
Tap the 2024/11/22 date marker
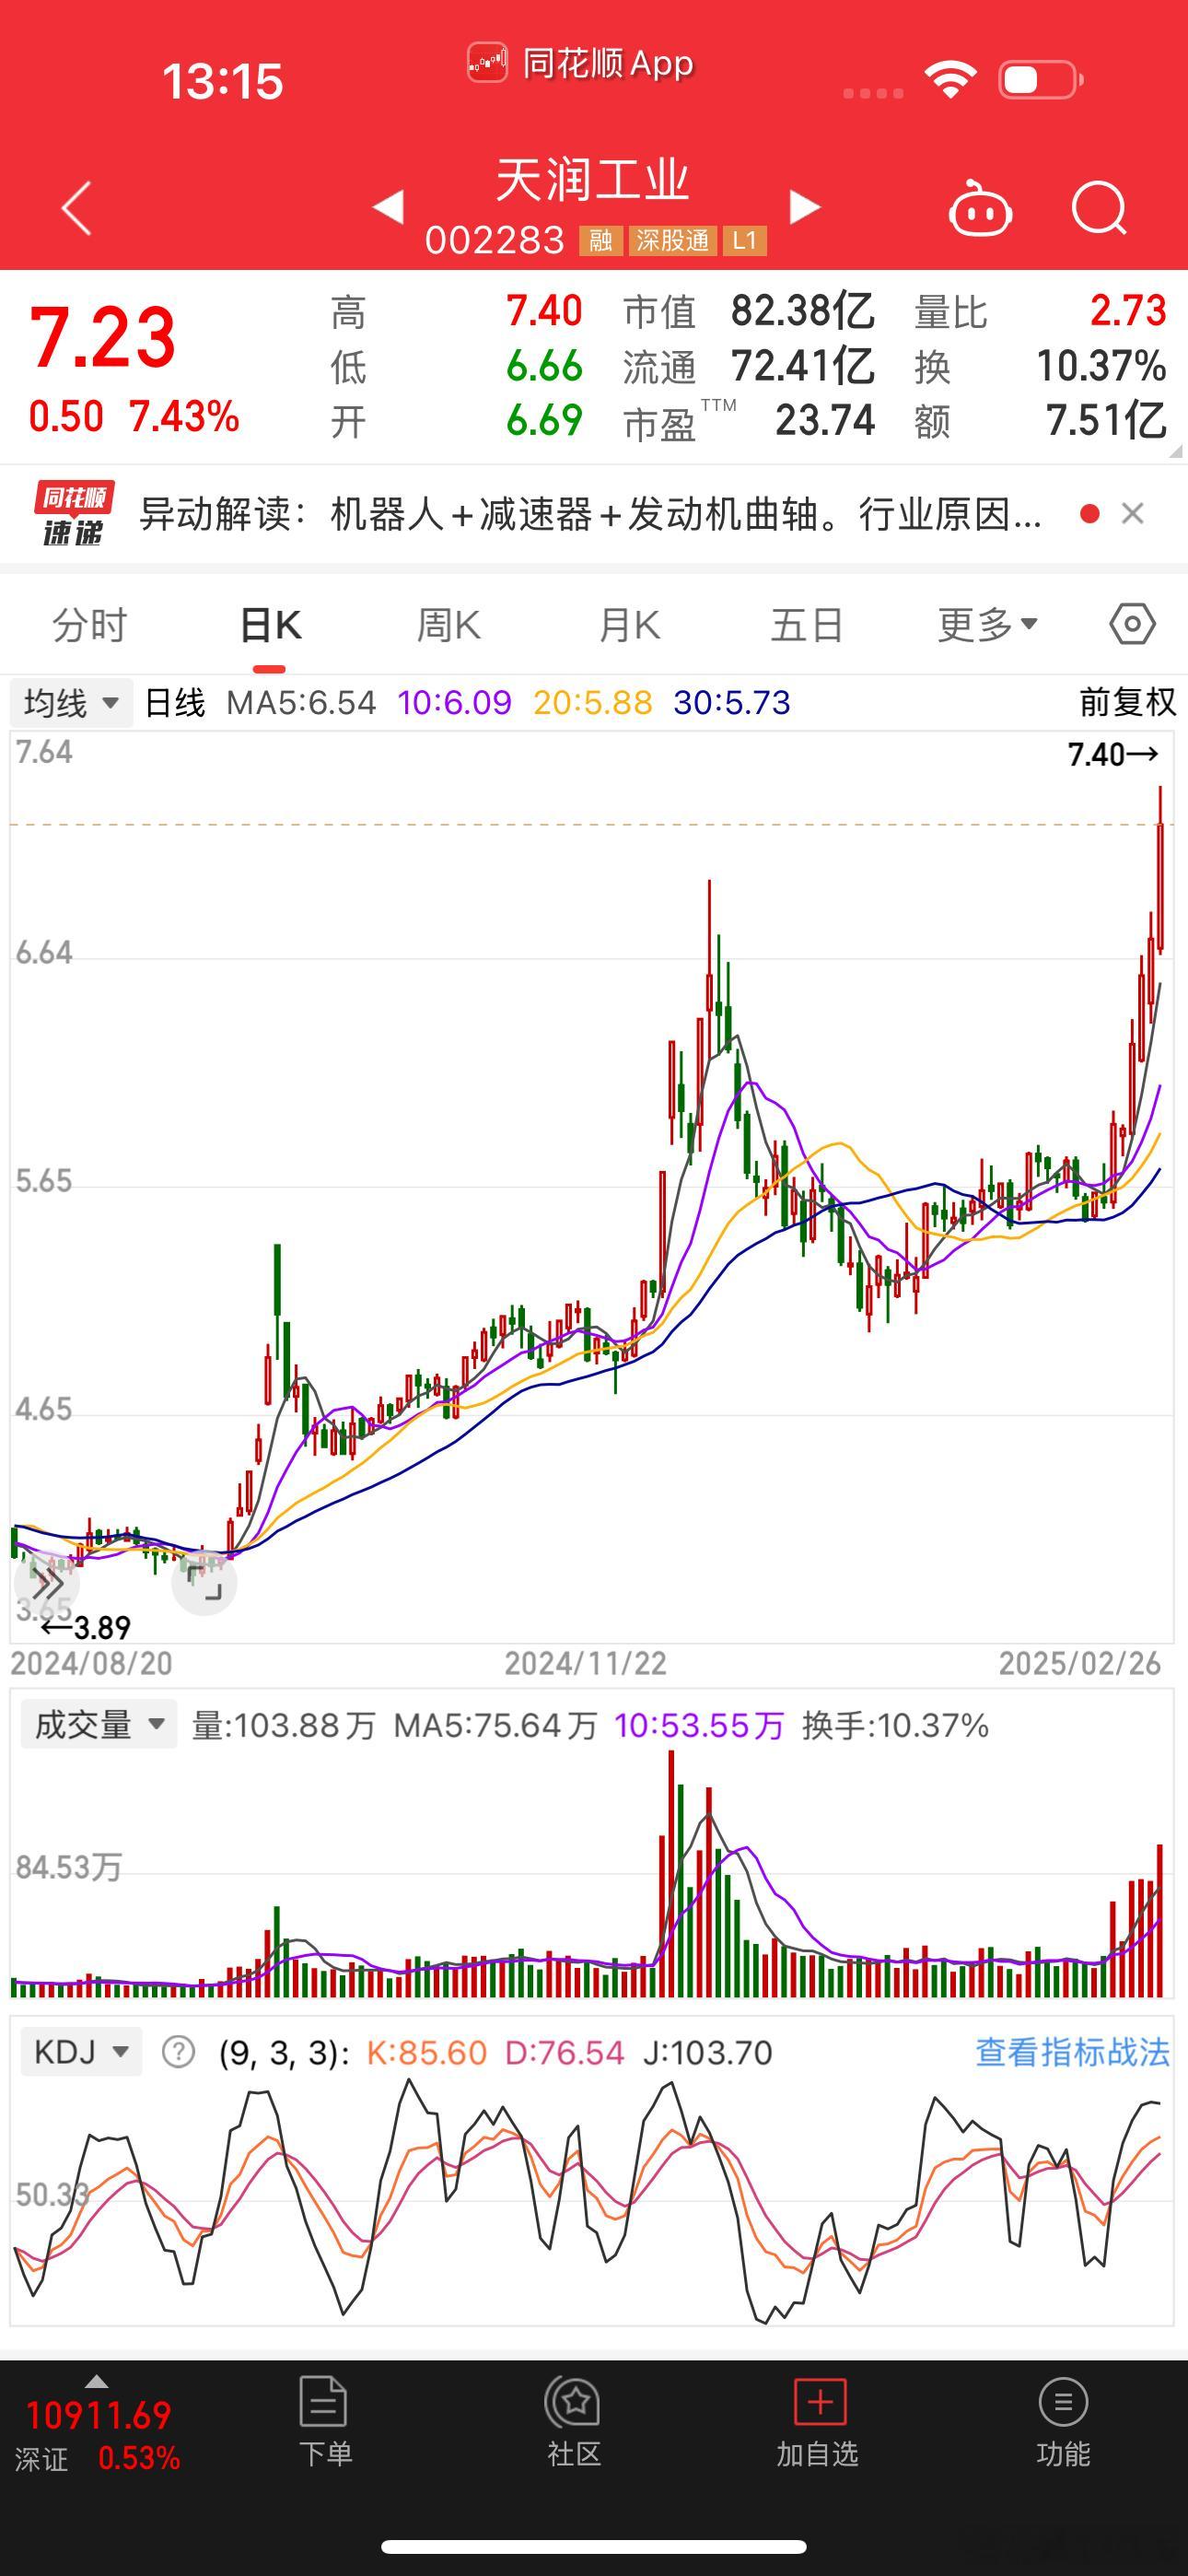pos(586,1664)
